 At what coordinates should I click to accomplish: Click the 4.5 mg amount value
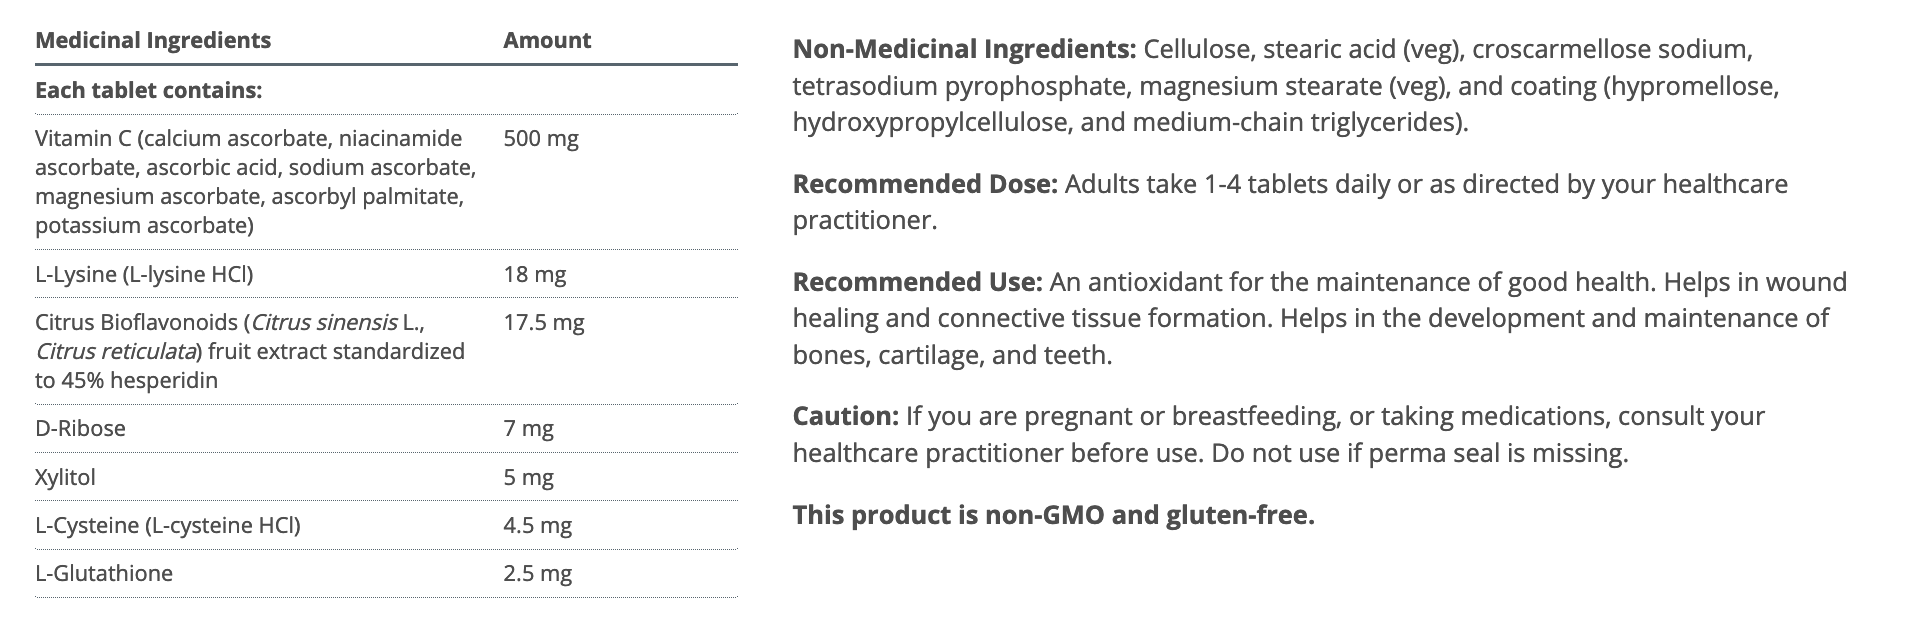point(538,526)
